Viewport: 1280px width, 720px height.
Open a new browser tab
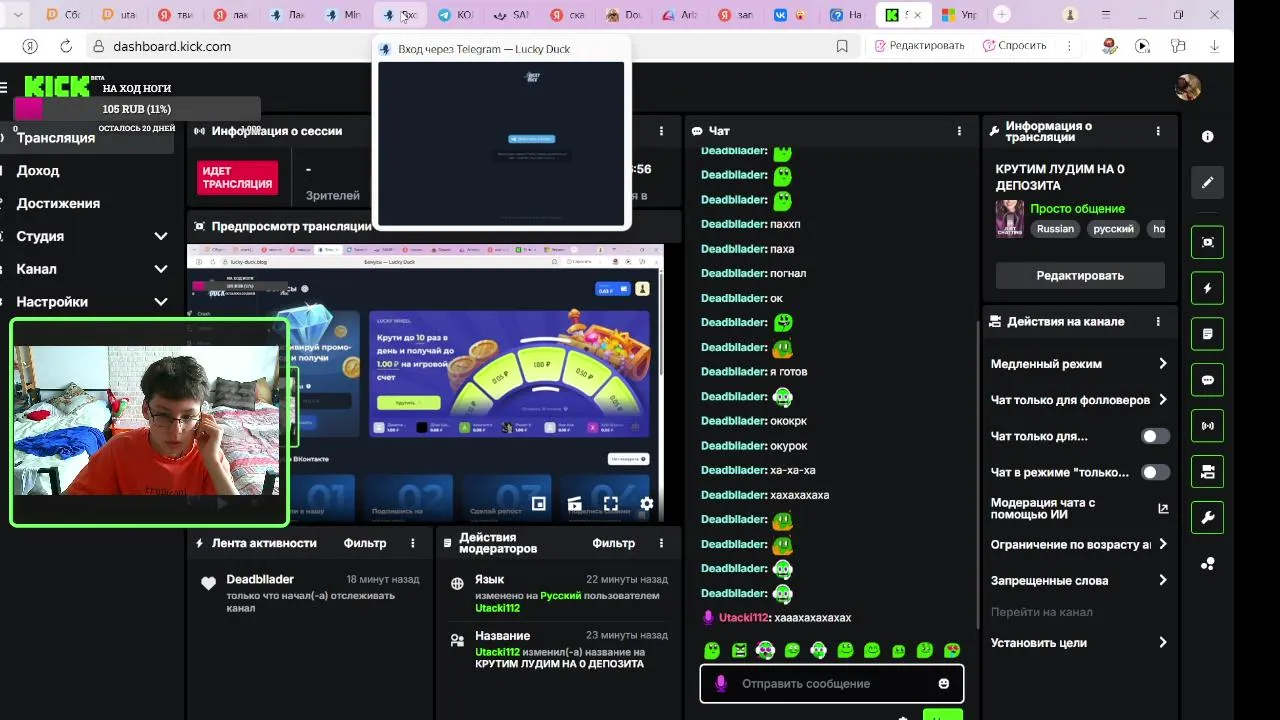coord(1002,15)
